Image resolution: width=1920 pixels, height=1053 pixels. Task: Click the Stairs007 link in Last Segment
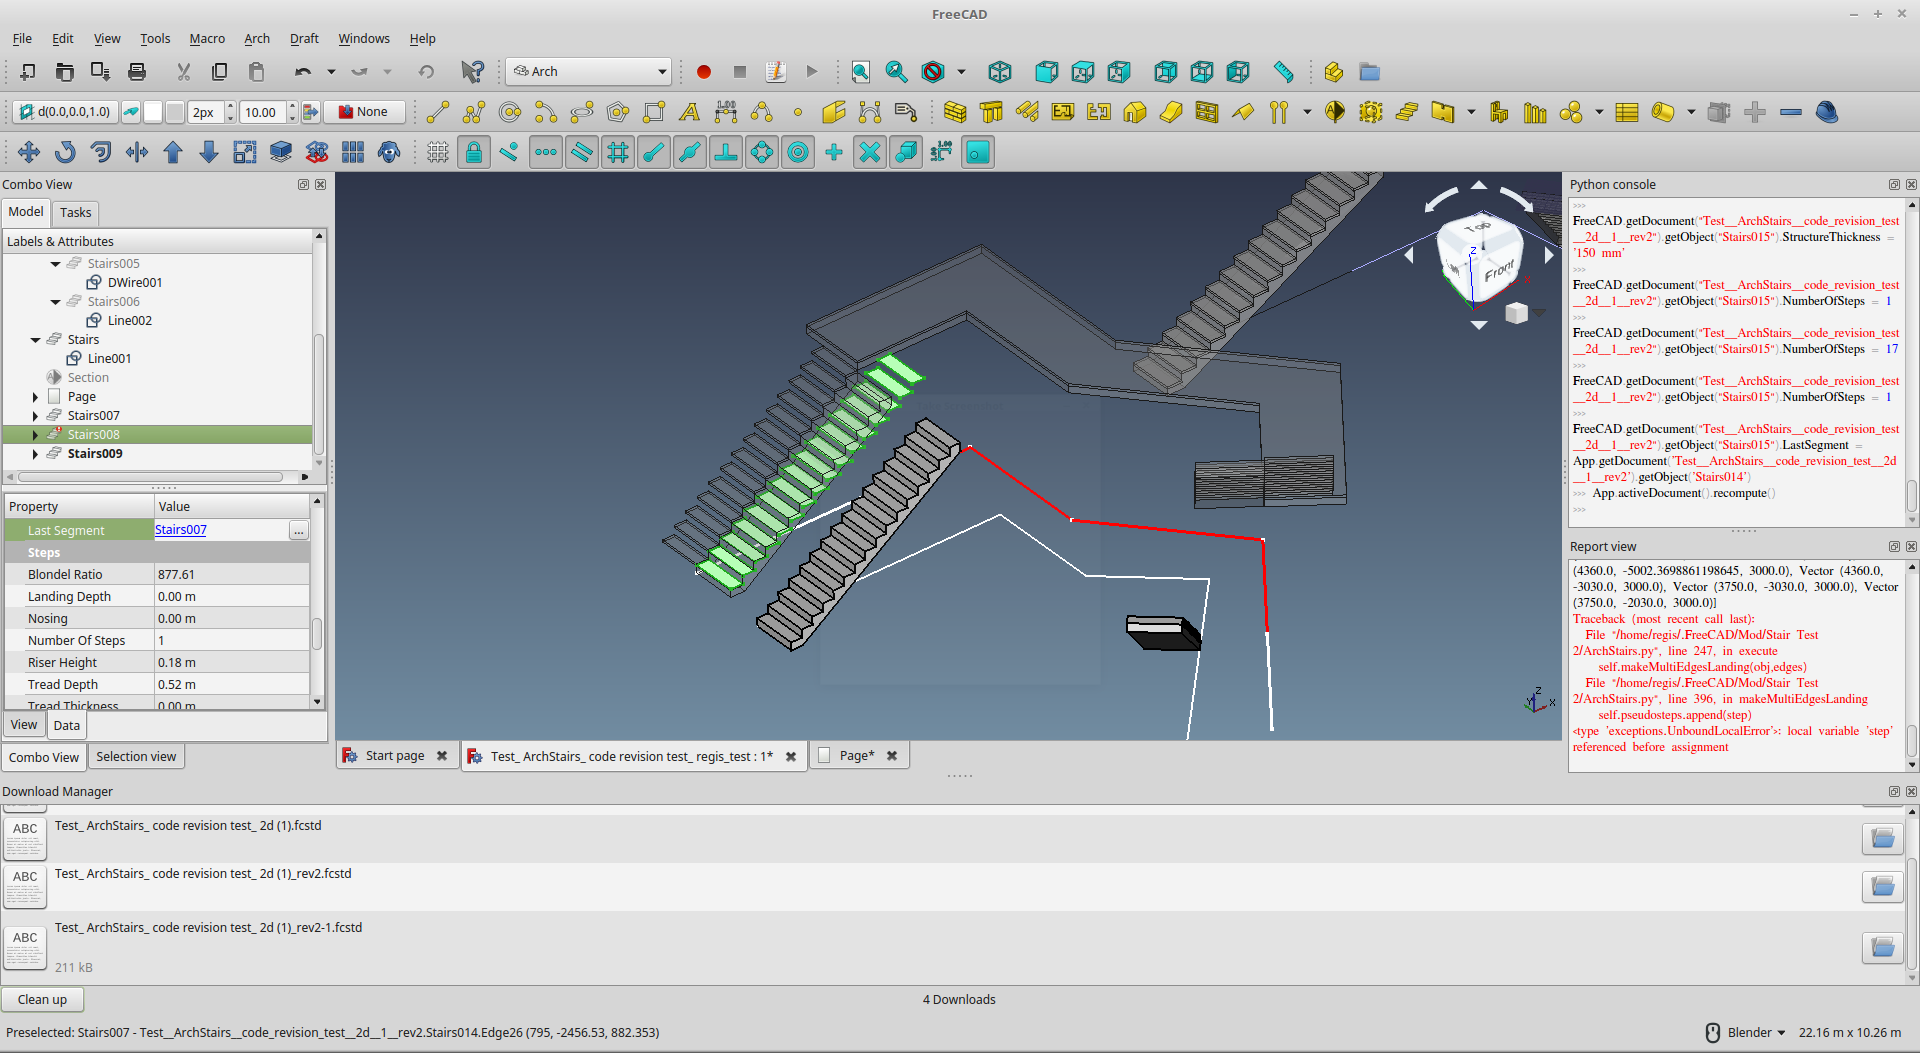181,530
